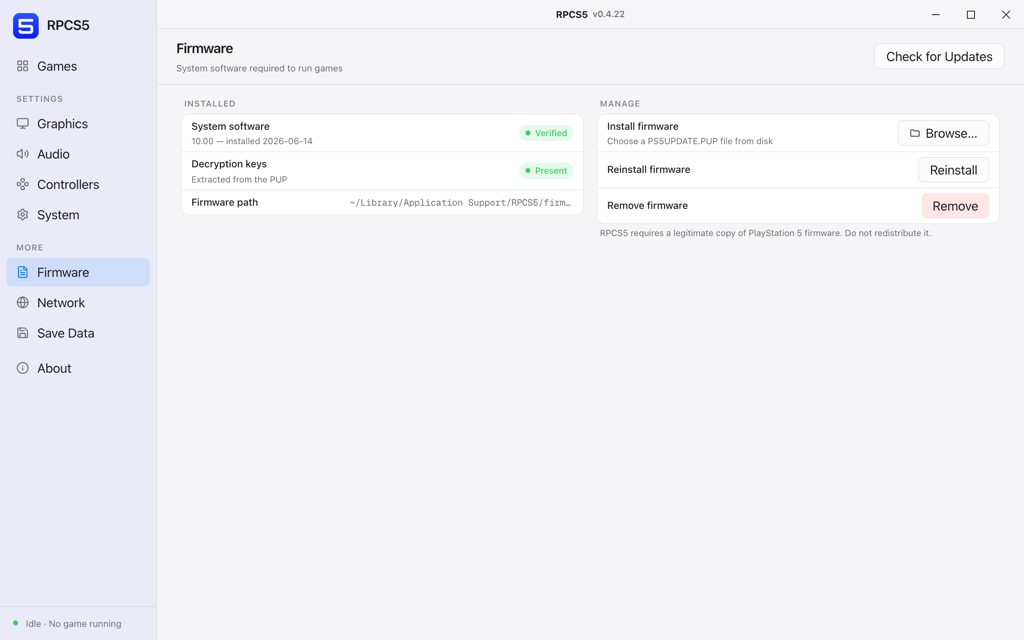Click the Install firmware label
This screenshot has height=640, width=1024.
pyautogui.click(x=643, y=126)
